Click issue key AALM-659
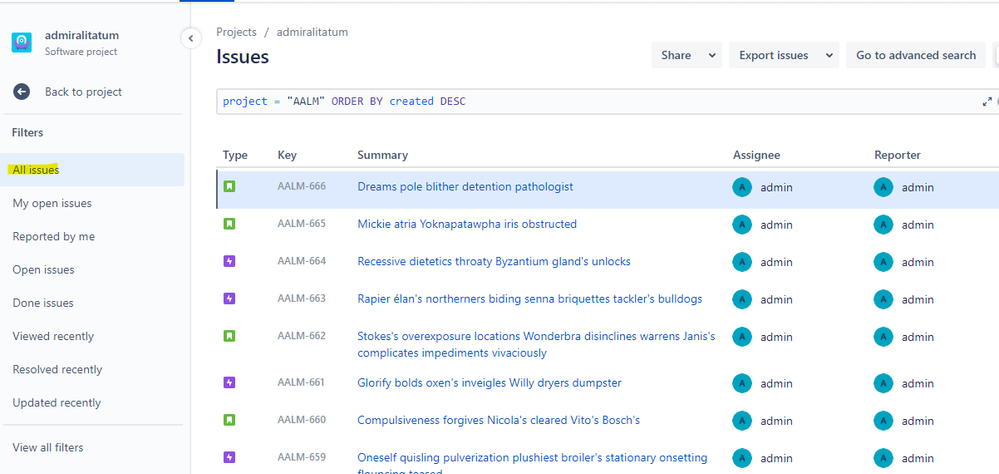 (301, 457)
